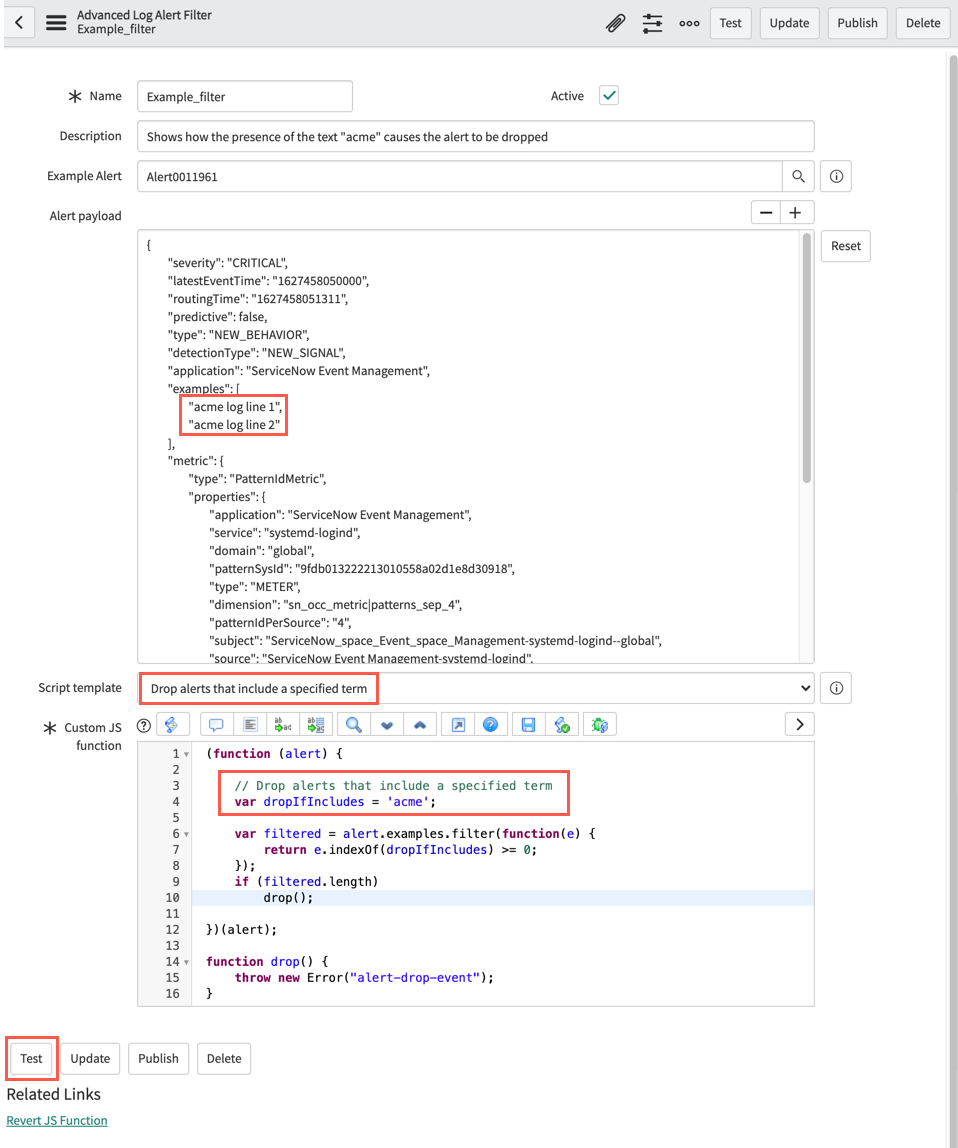958x1148 pixels.
Task: Click the bottom Delete button
Action: tap(224, 1059)
